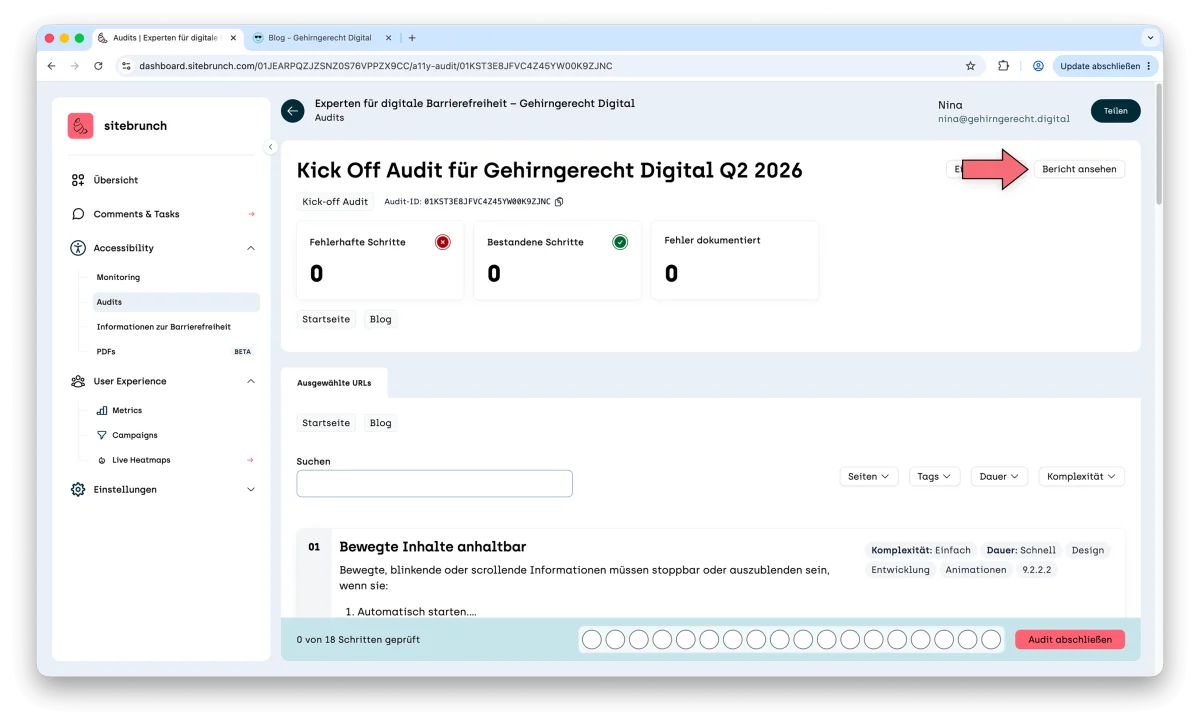Open the menu dots on Update abschließen
Screen dimensions: 1200x725
tap(1149, 66)
